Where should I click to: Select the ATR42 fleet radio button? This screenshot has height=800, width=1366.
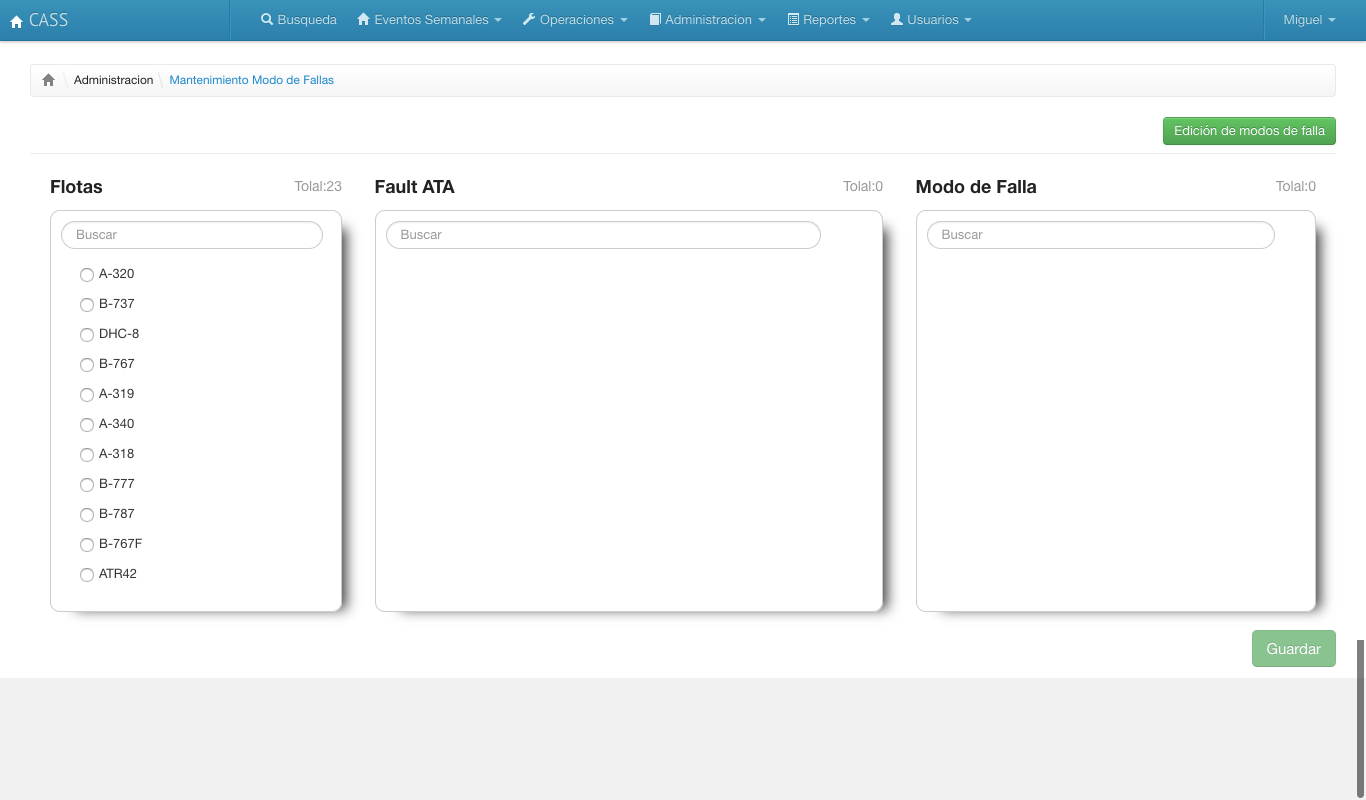87,575
